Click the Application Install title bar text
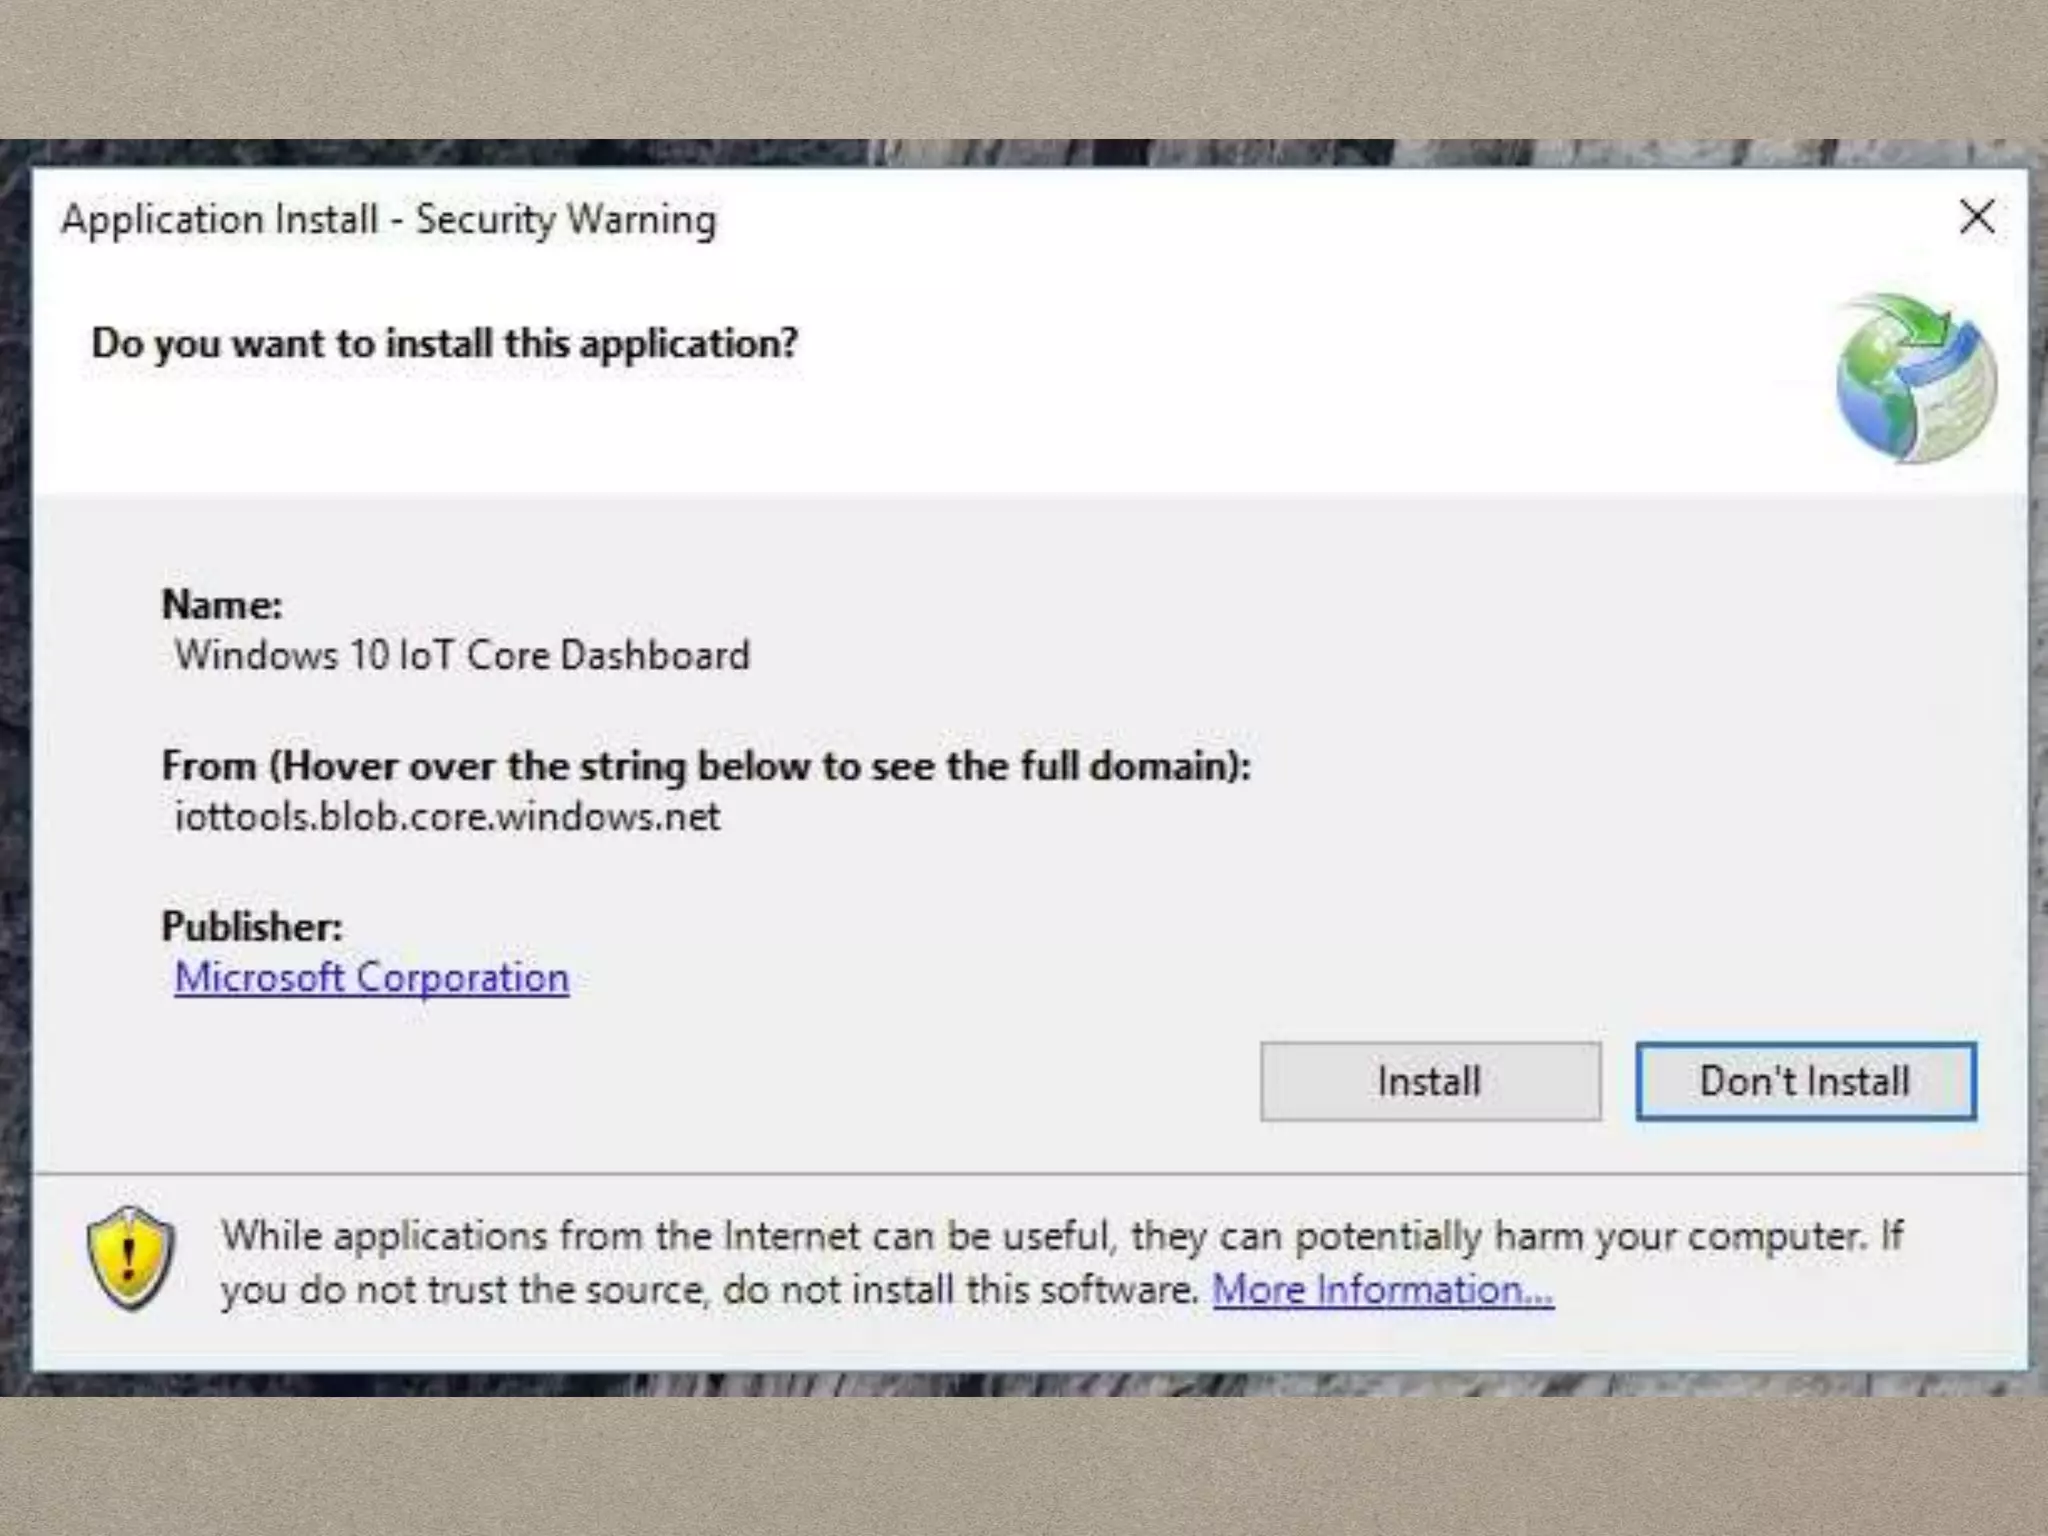2048x1536 pixels. point(388,219)
